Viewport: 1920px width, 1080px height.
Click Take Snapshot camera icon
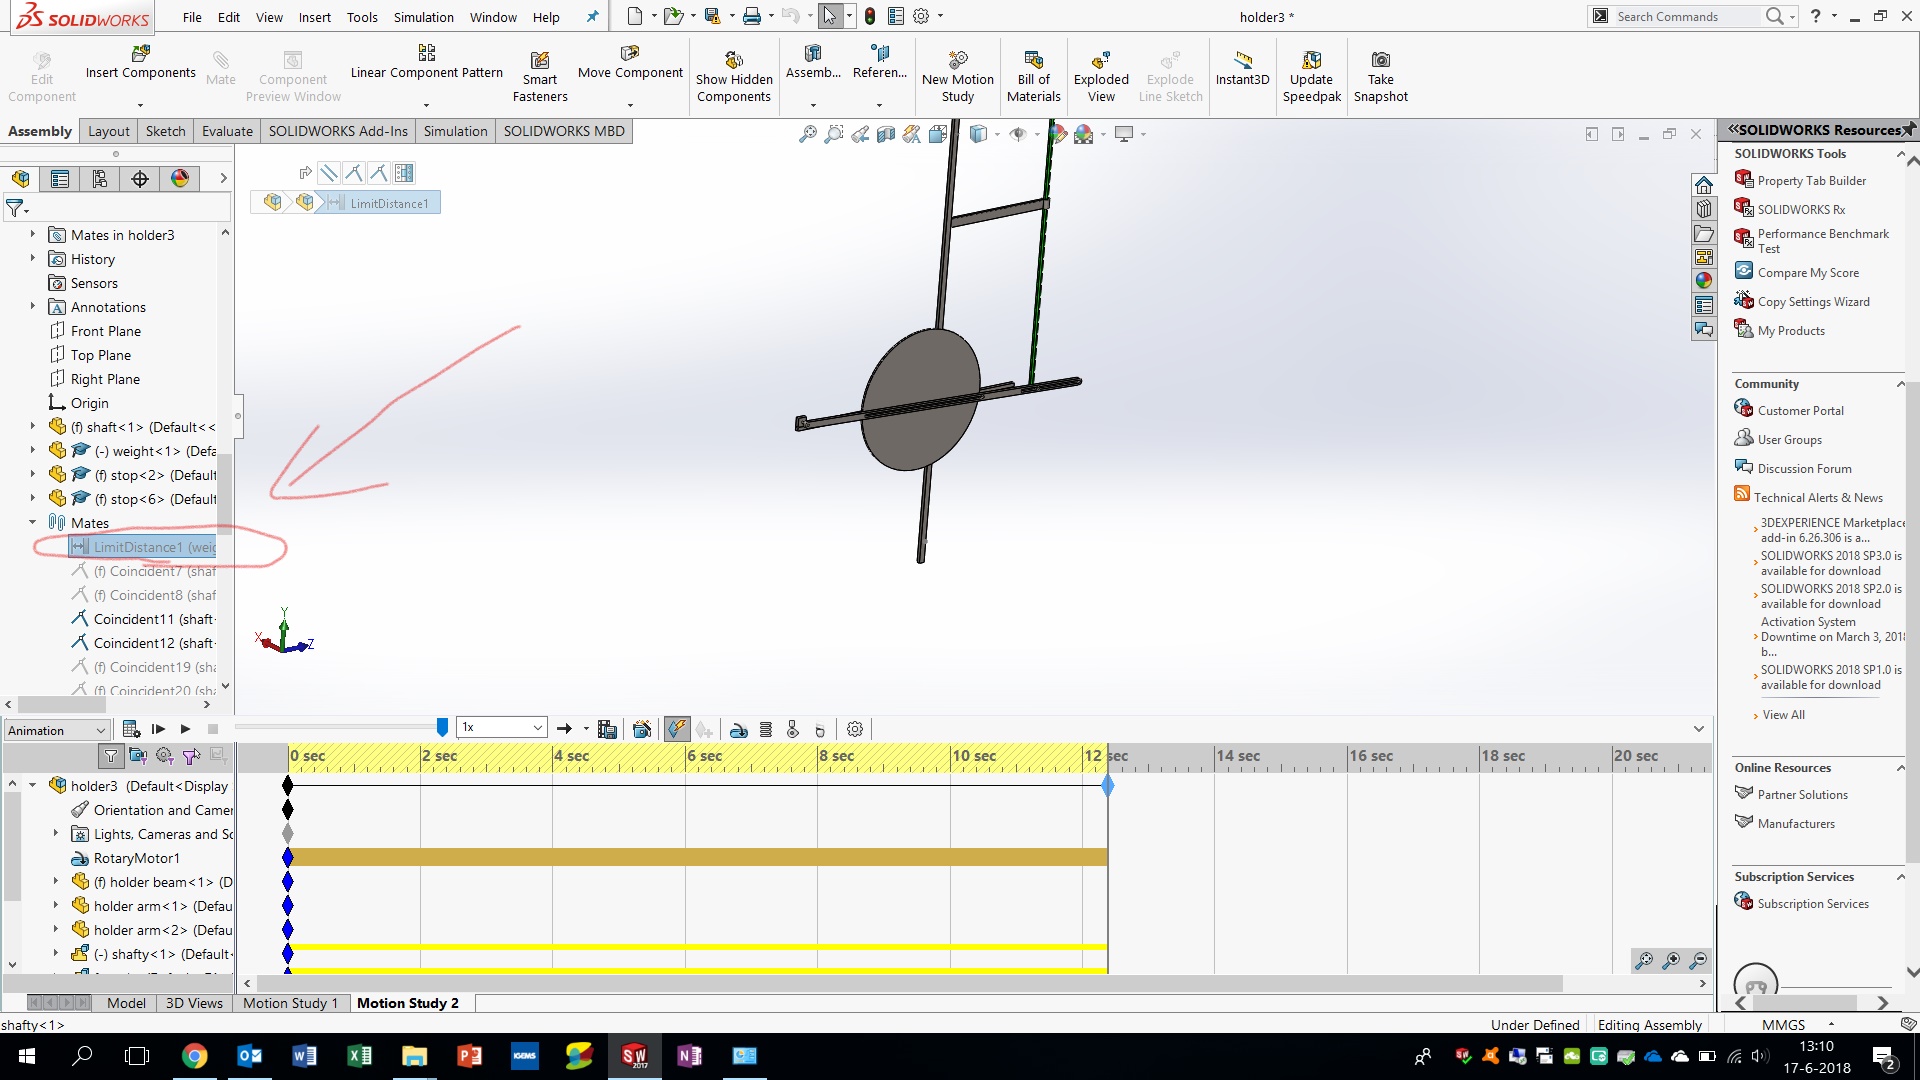click(x=1380, y=61)
